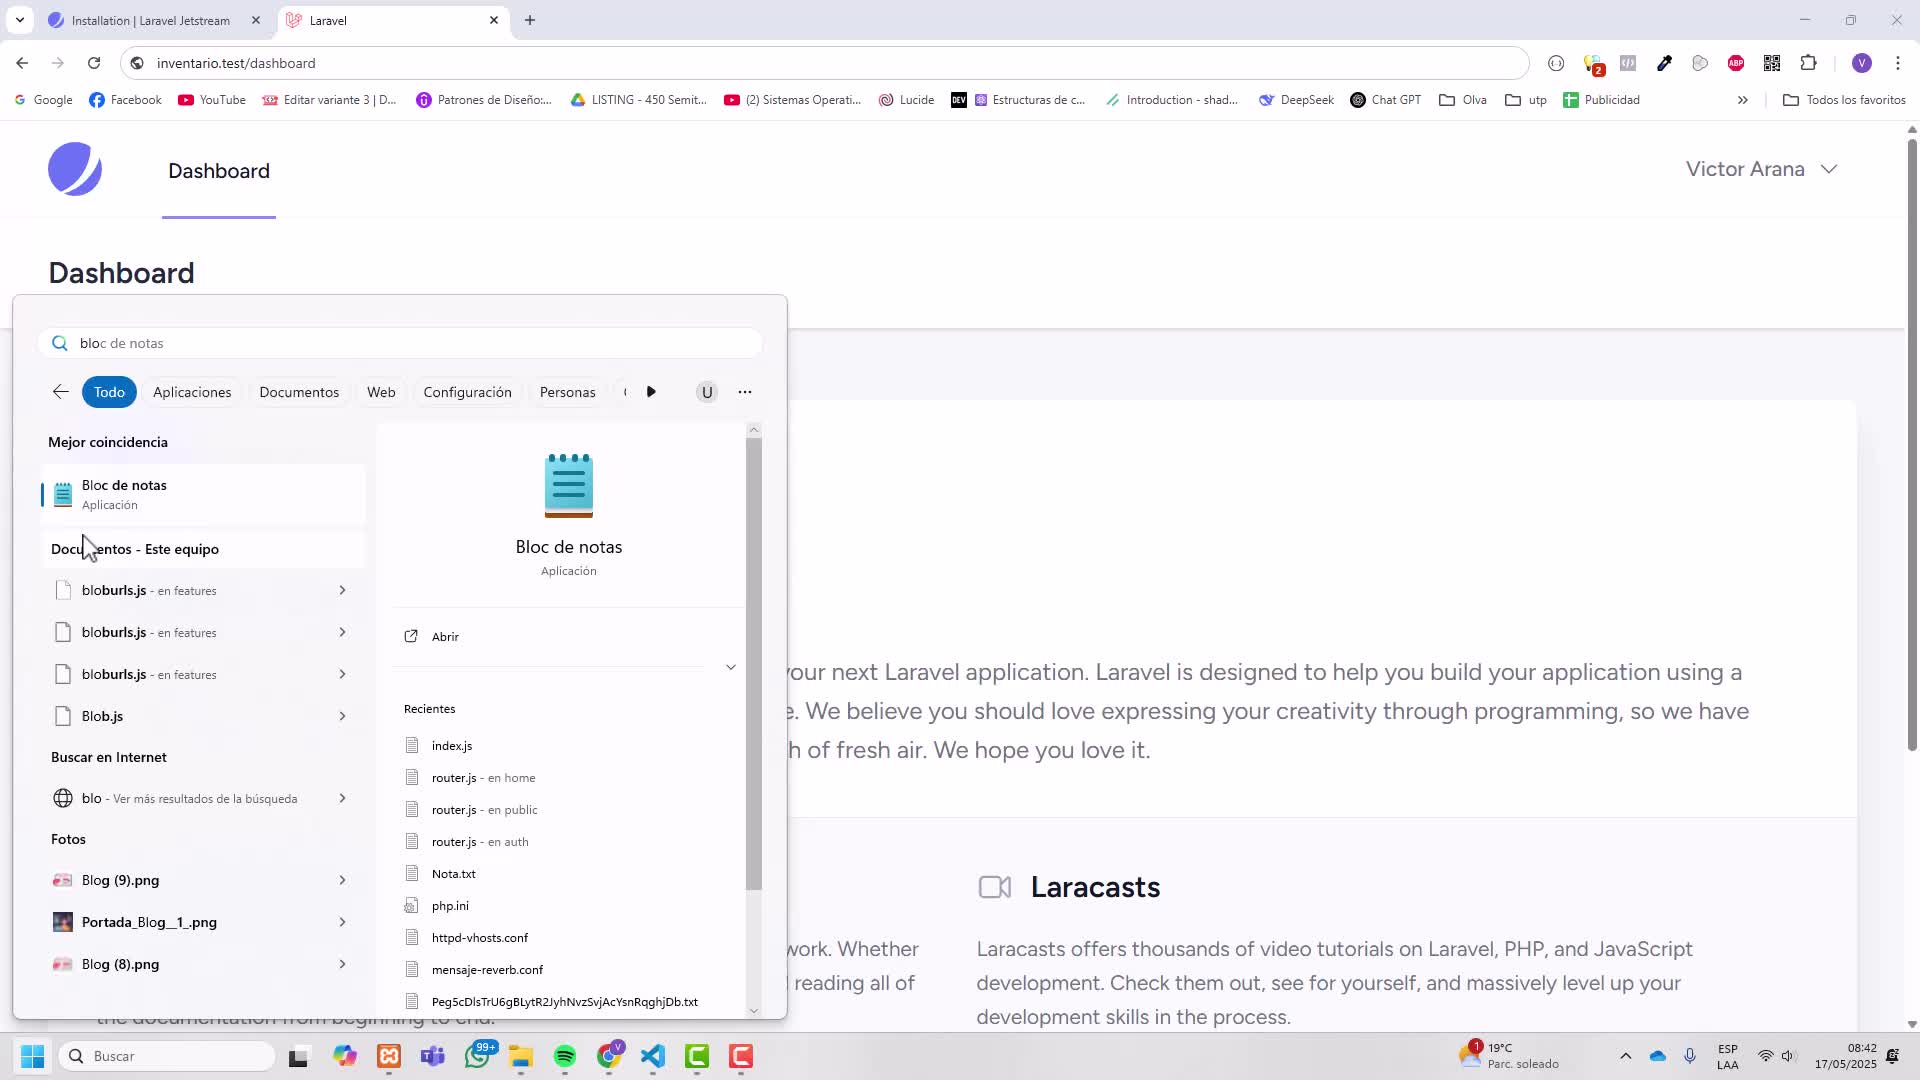Open WhatsApp from the taskbar

(478, 1056)
